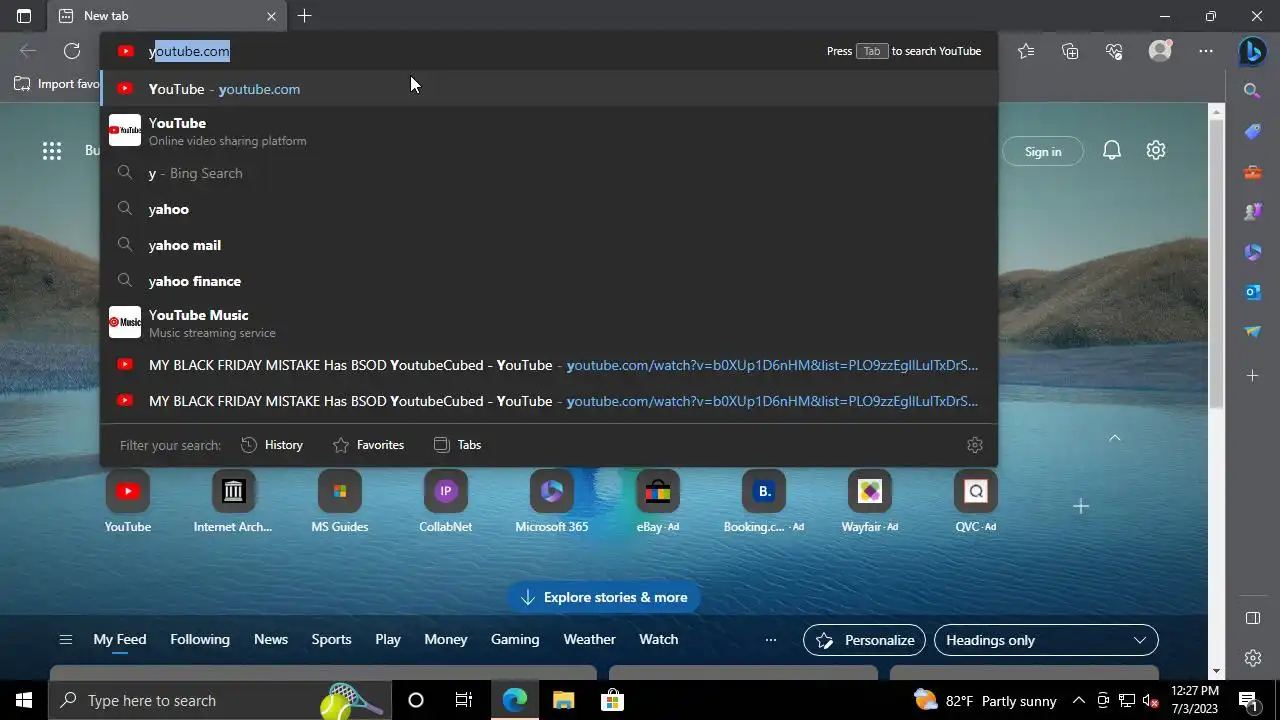Image resolution: width=1280 pixels, height=720 pixels.
Task: Open the Bing Chat sidebar button
Action: pyautogui.click(x=1252, y=51)
